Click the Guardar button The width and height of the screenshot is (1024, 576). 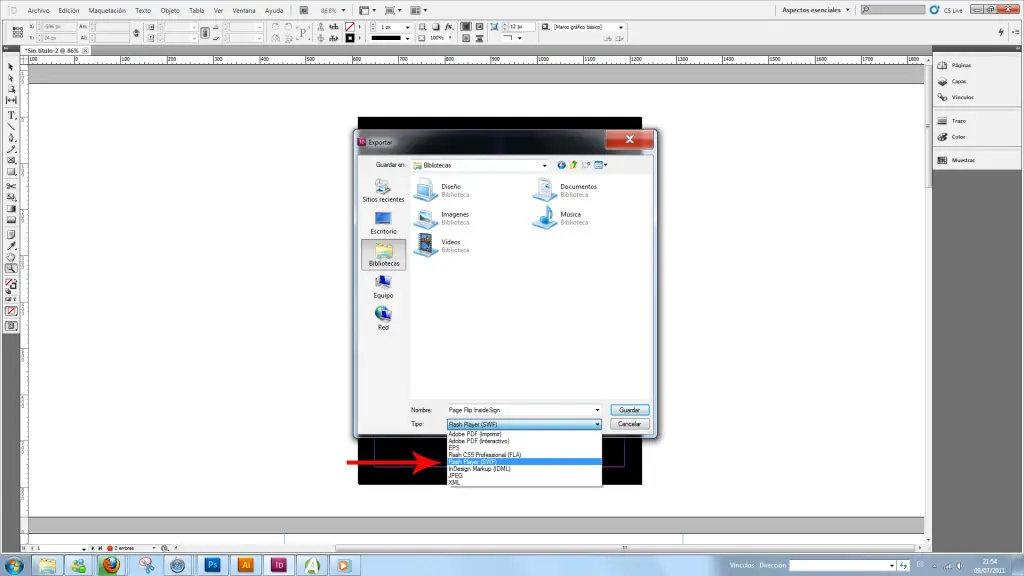coord(630,410)
